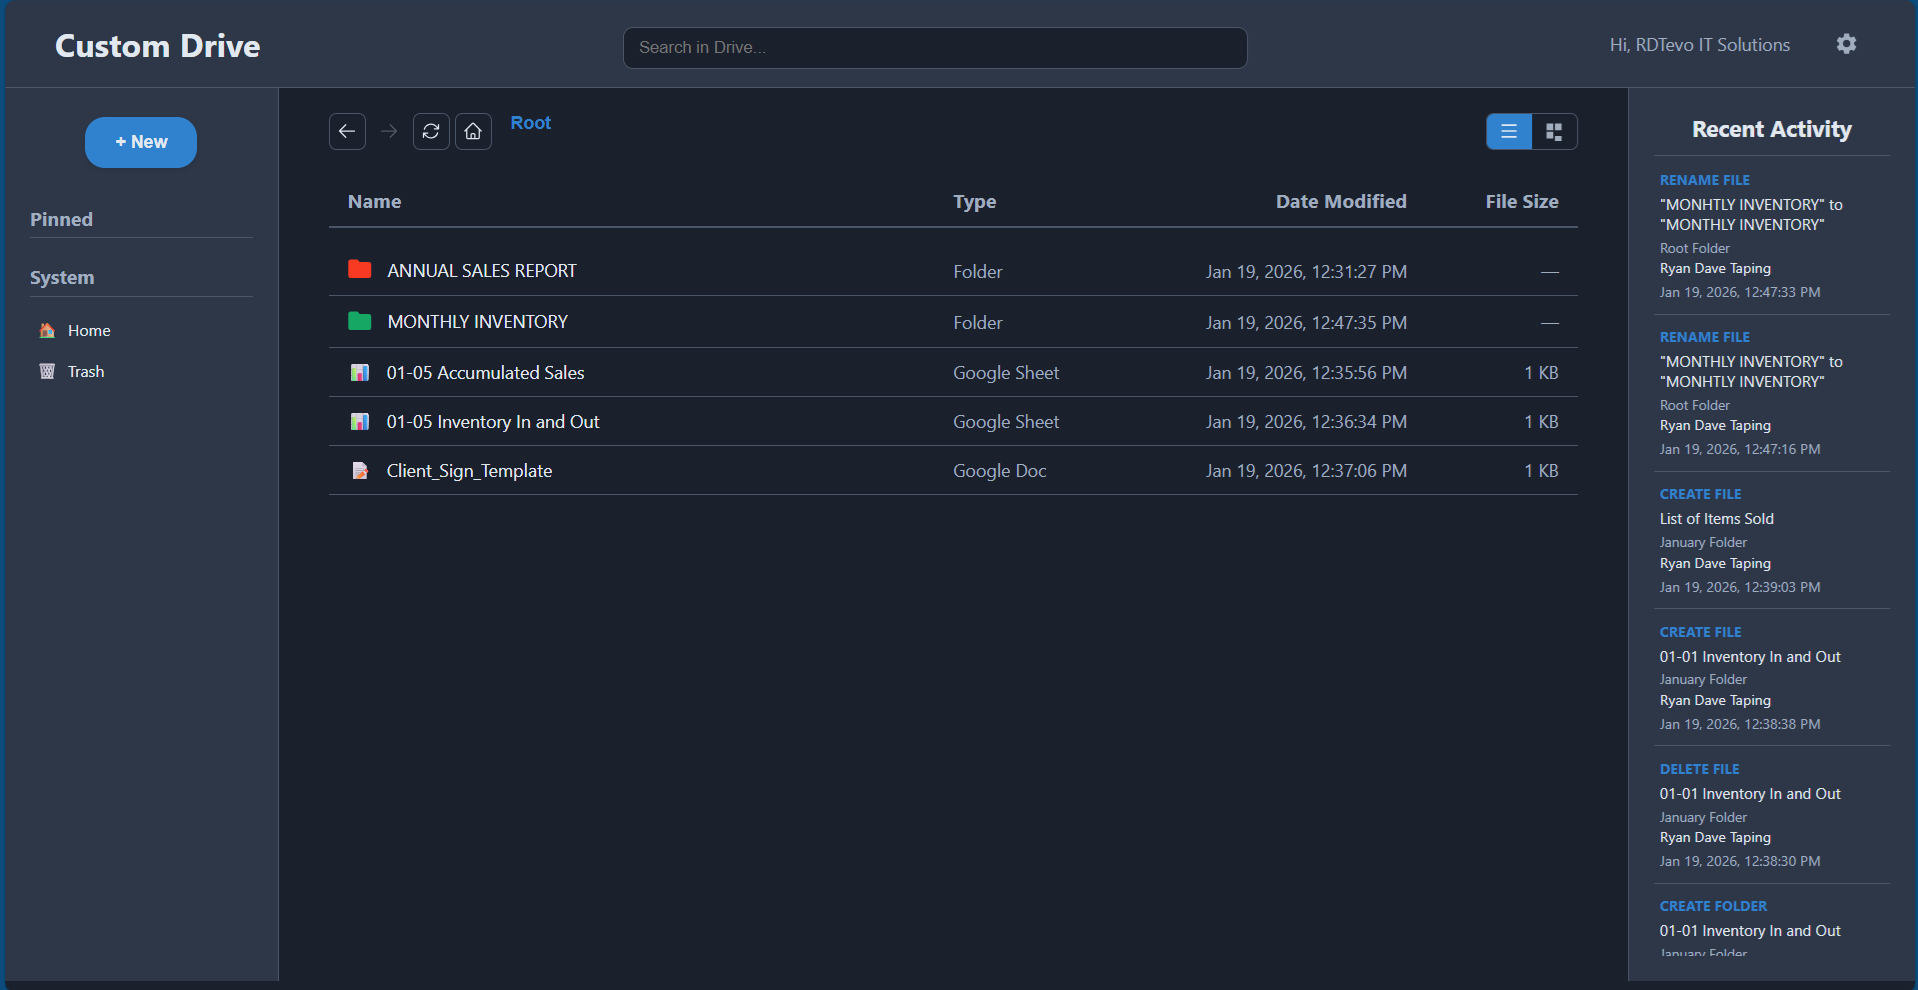Open the settings gear icon

[x=1846, y=43]
